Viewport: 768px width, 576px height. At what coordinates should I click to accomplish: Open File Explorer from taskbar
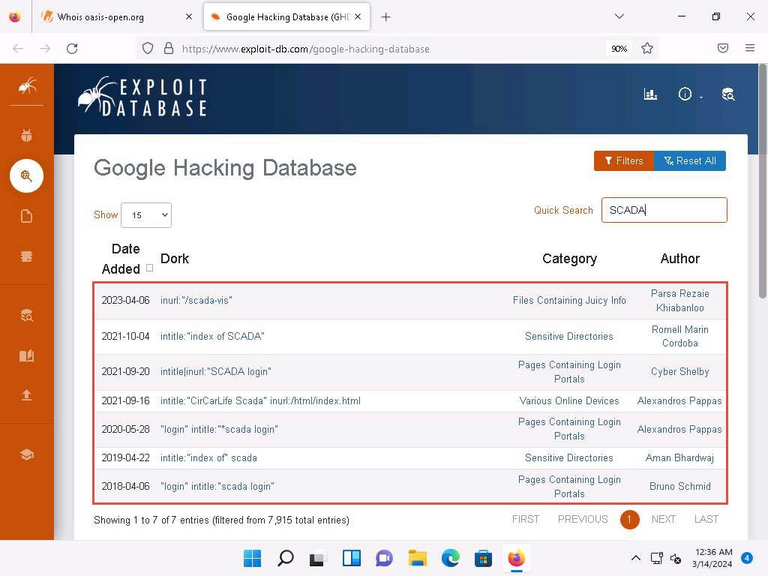pos(417,558)
